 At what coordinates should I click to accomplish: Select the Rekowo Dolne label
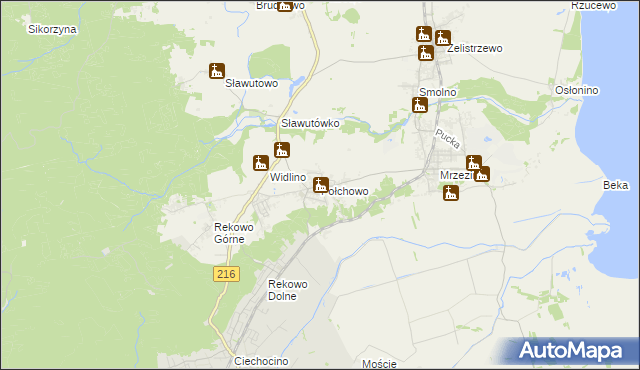click(x=287, y=290)
